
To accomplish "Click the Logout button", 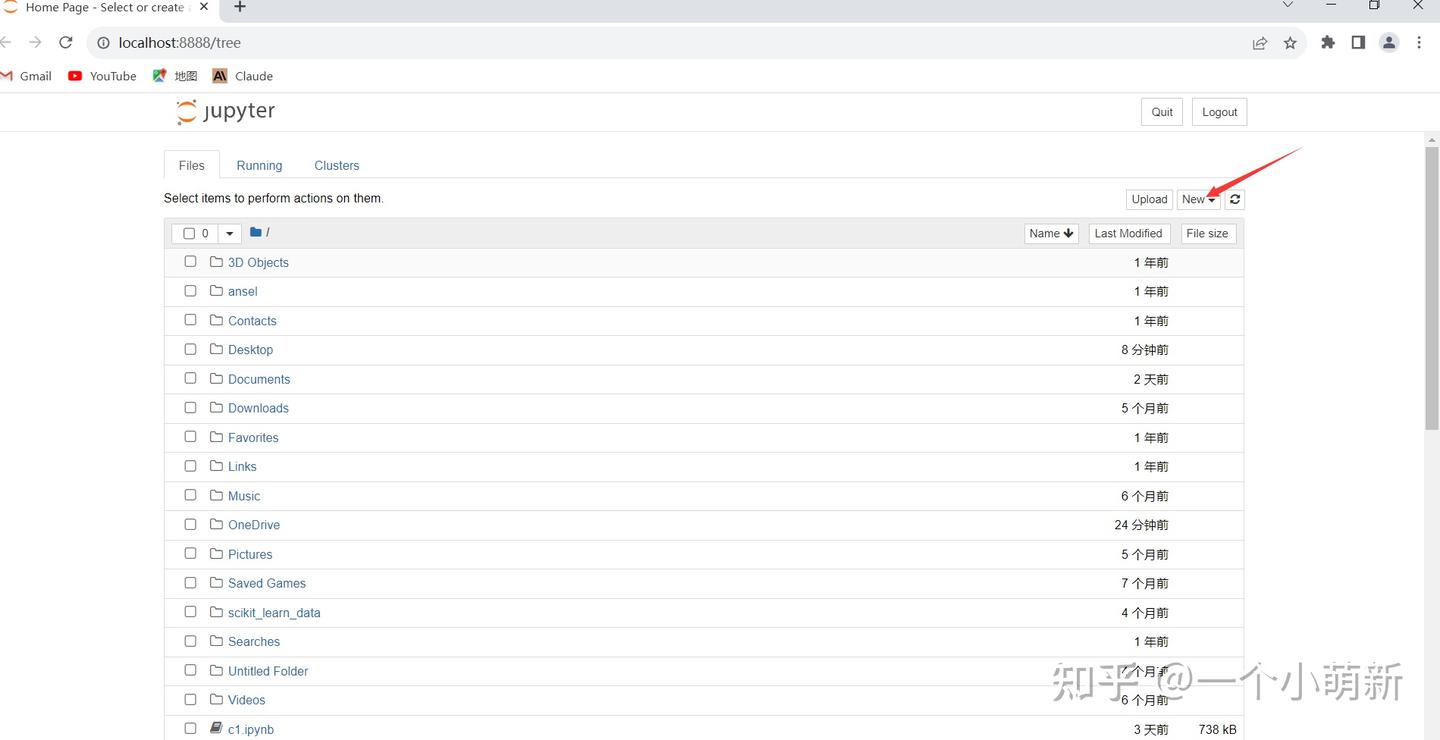I will coord(1219,111).
